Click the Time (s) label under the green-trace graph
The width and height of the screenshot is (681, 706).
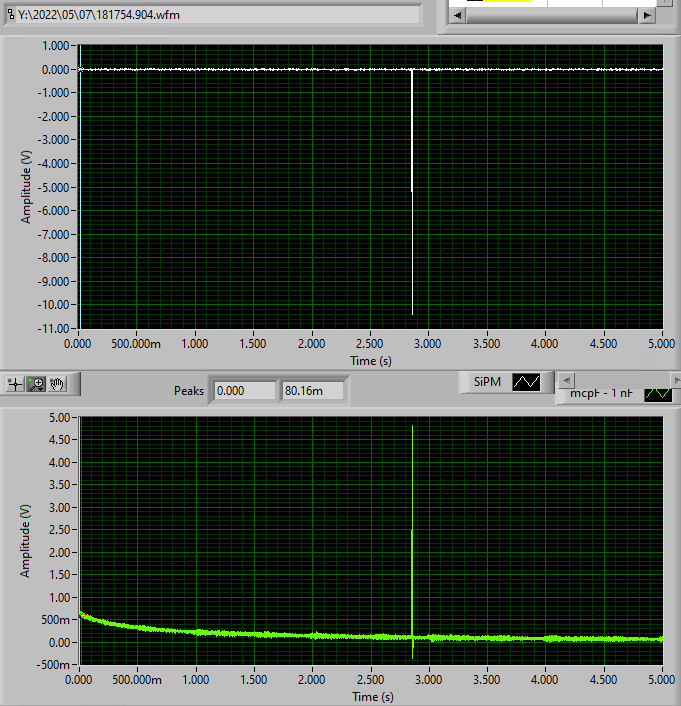click(x=373, y=697)
